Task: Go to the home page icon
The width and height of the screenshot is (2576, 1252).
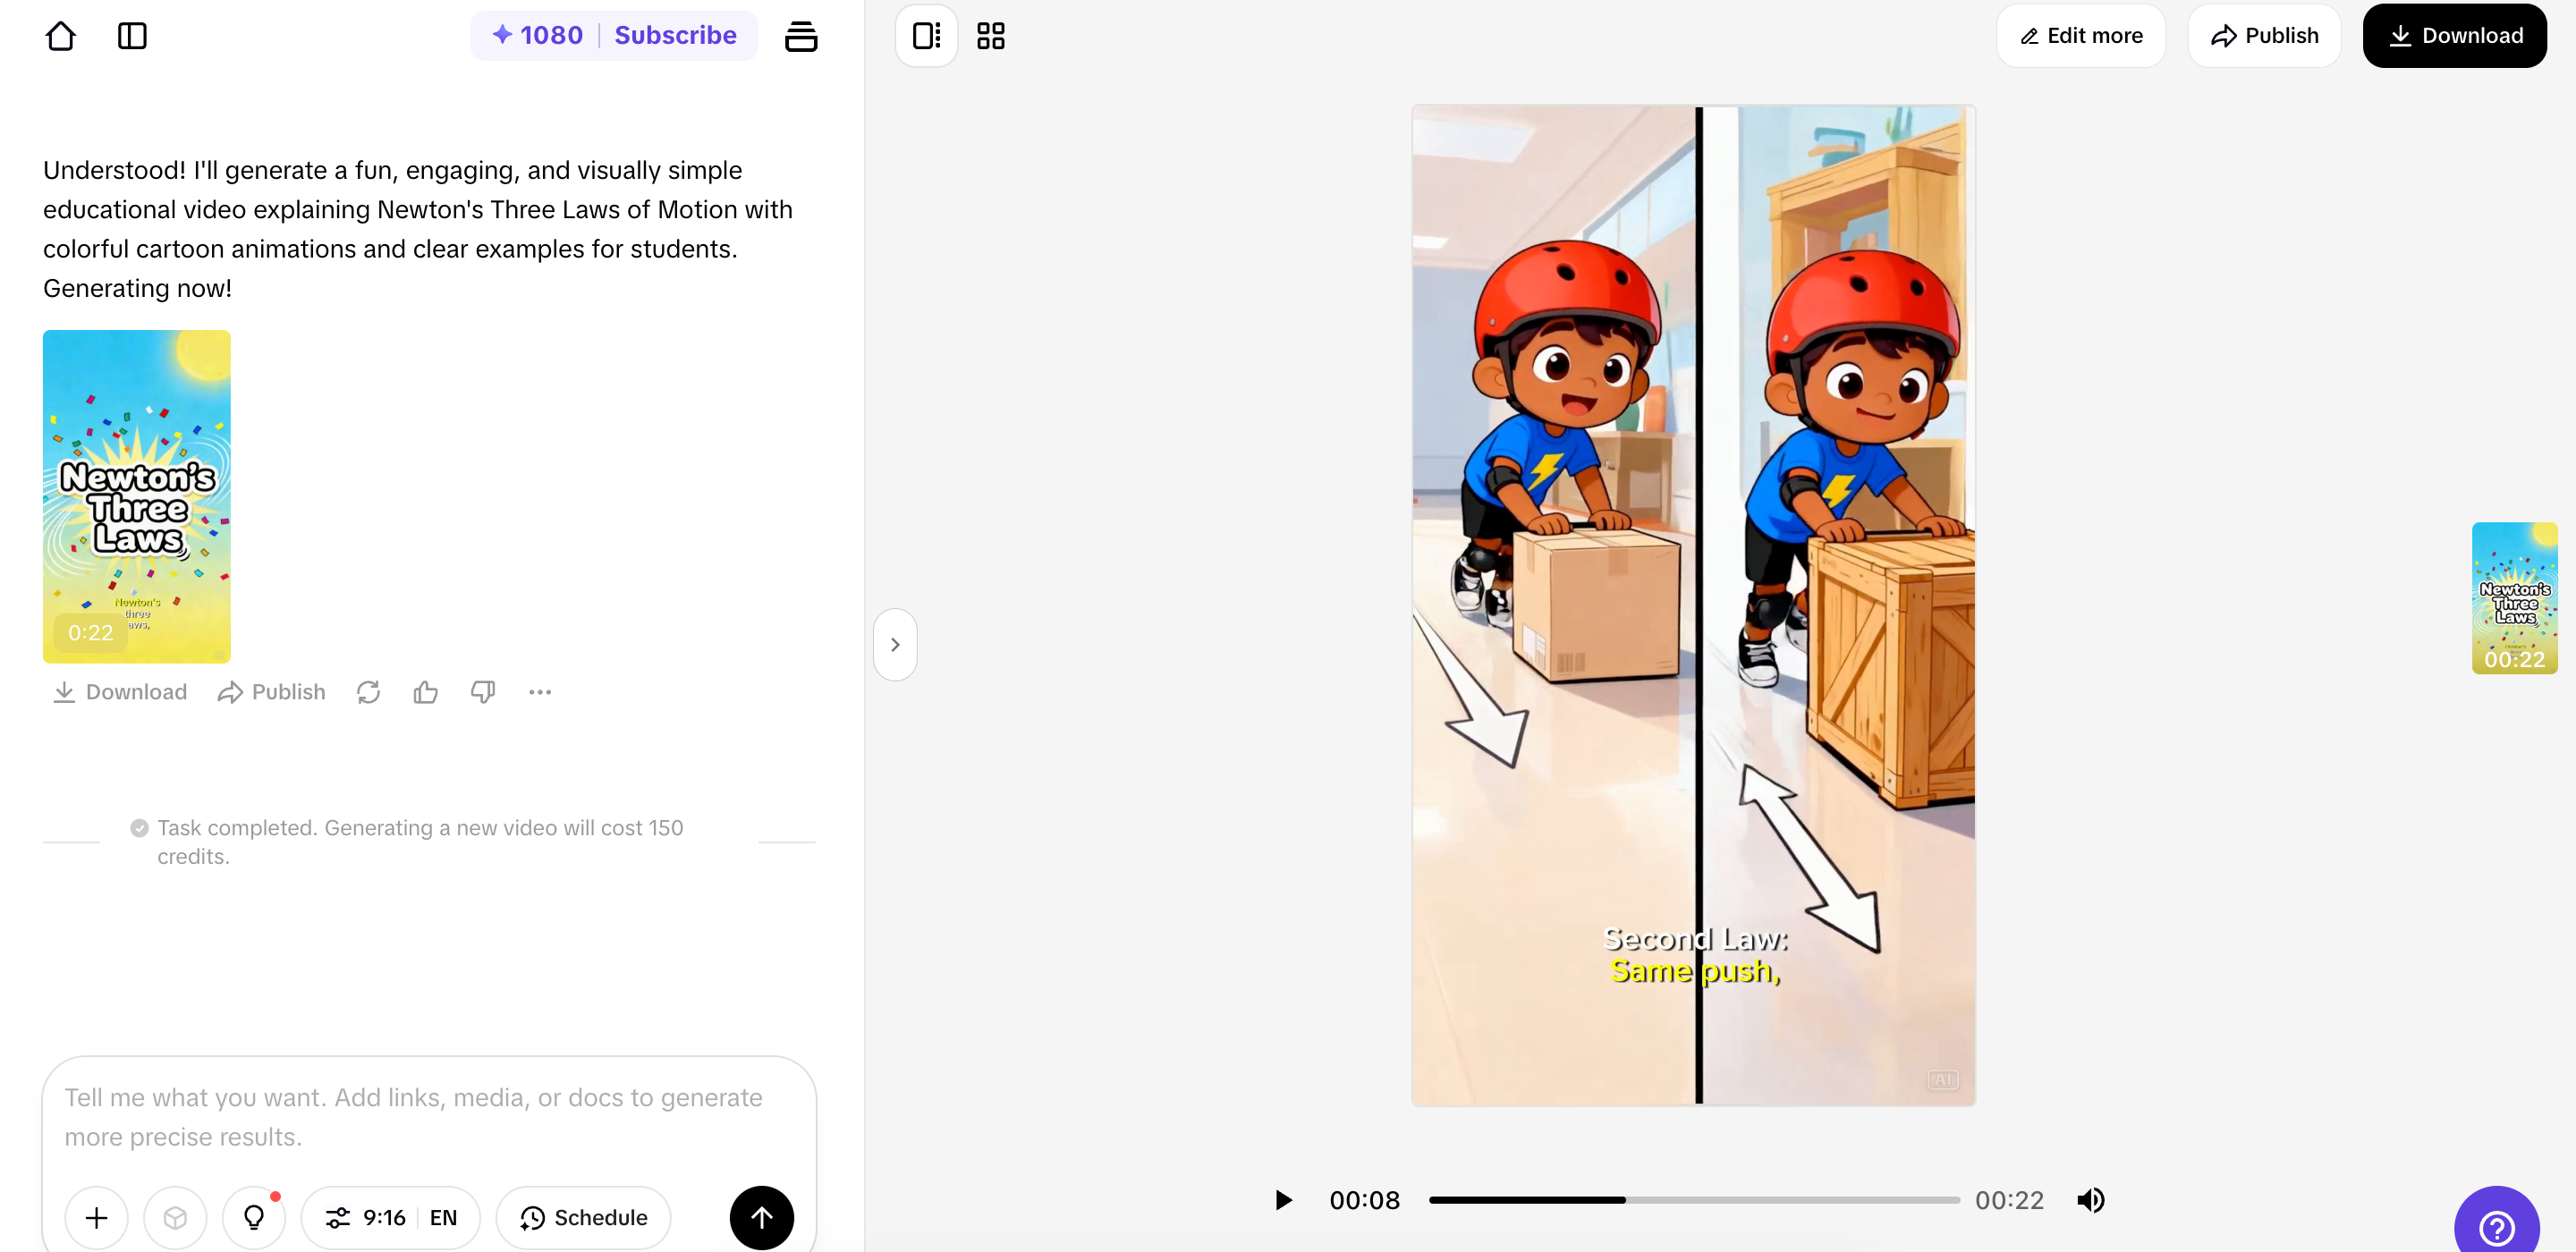Action: (61, 36)
